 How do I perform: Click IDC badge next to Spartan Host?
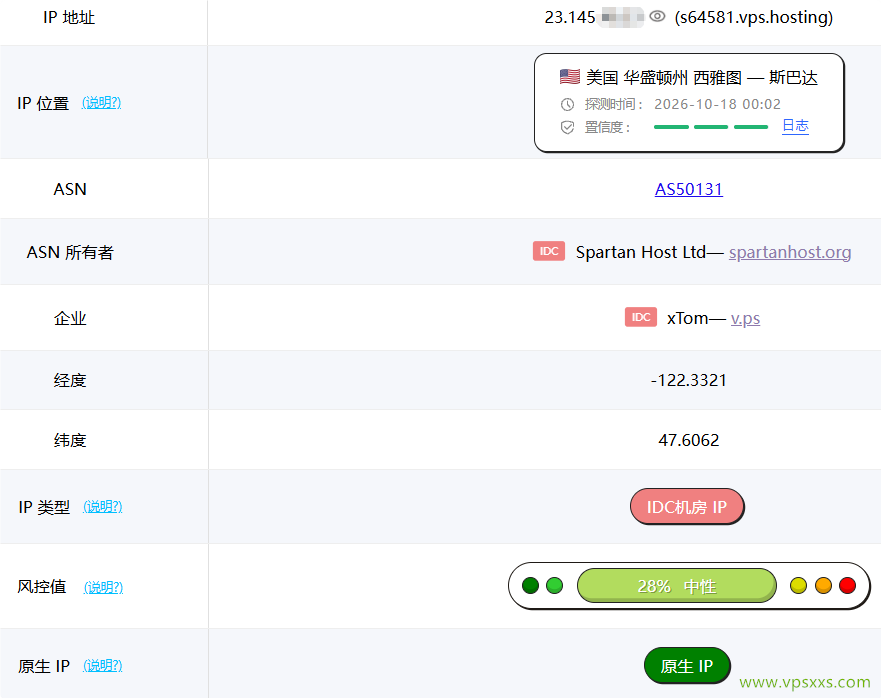pyautogui.click(x=549, y=251)
